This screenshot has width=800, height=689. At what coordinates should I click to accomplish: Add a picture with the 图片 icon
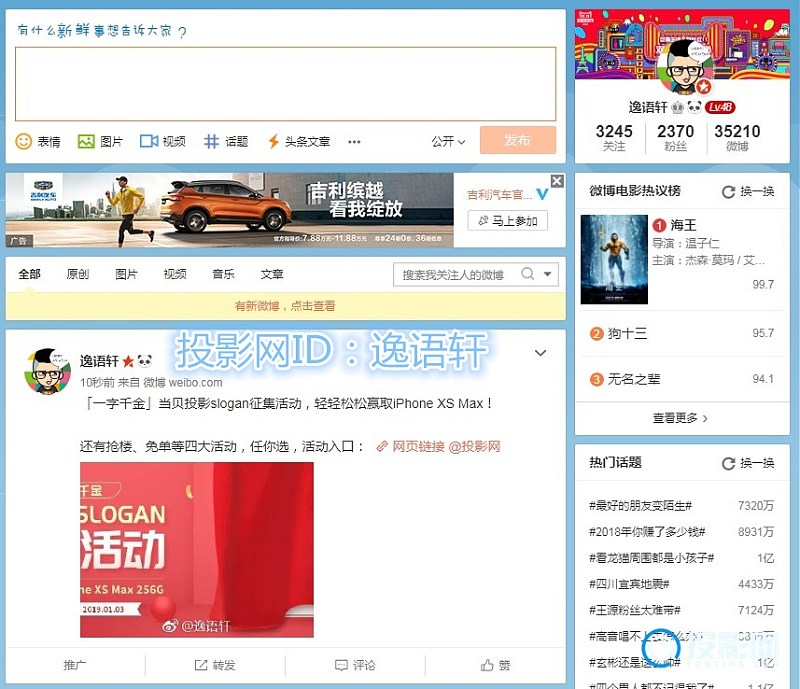(86, 141)
